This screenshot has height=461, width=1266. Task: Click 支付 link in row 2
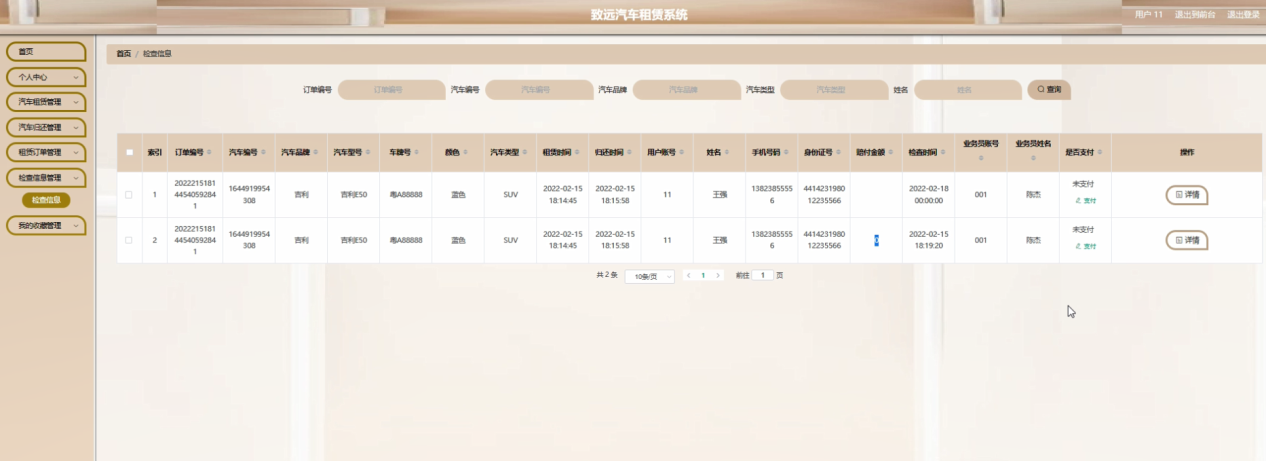pos(1085,246)
